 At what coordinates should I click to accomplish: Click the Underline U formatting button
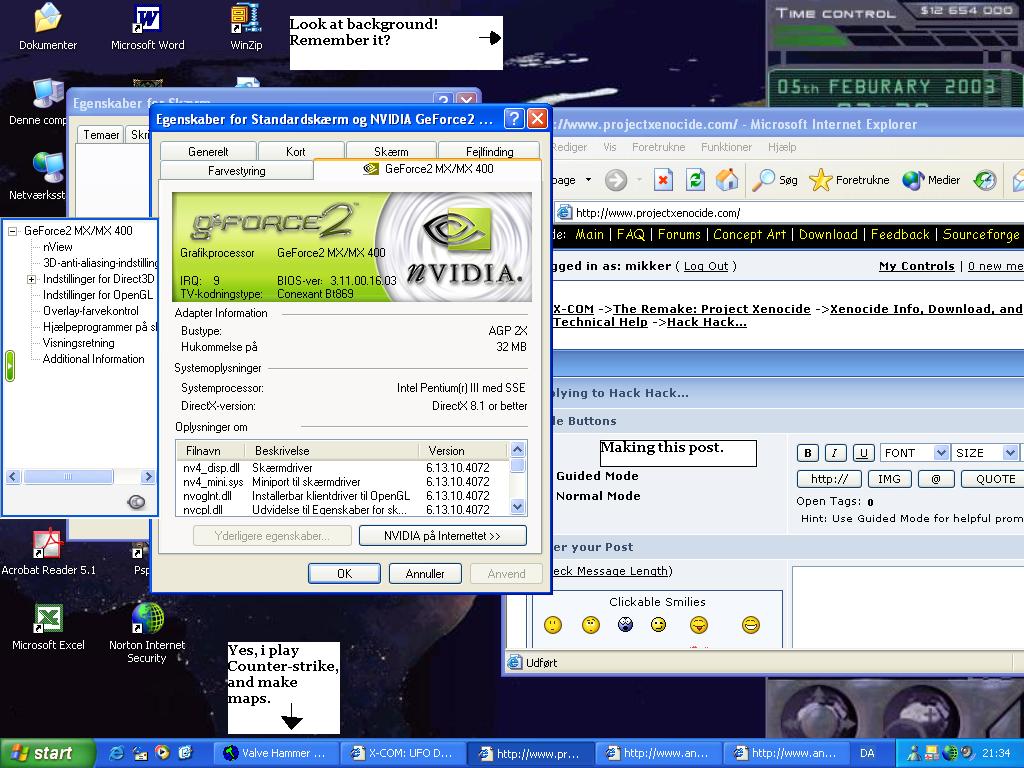click(863, 453)
